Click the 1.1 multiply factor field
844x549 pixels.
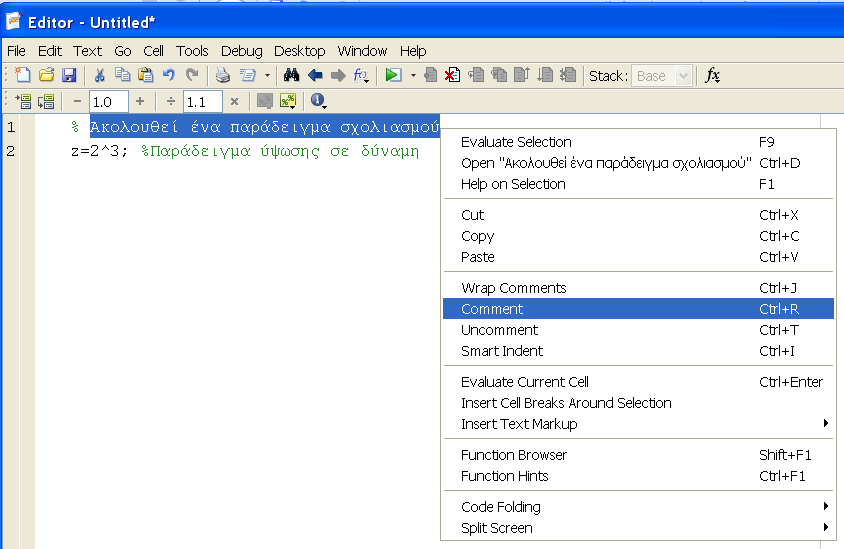pyautogui.click(x=203, y=102)
